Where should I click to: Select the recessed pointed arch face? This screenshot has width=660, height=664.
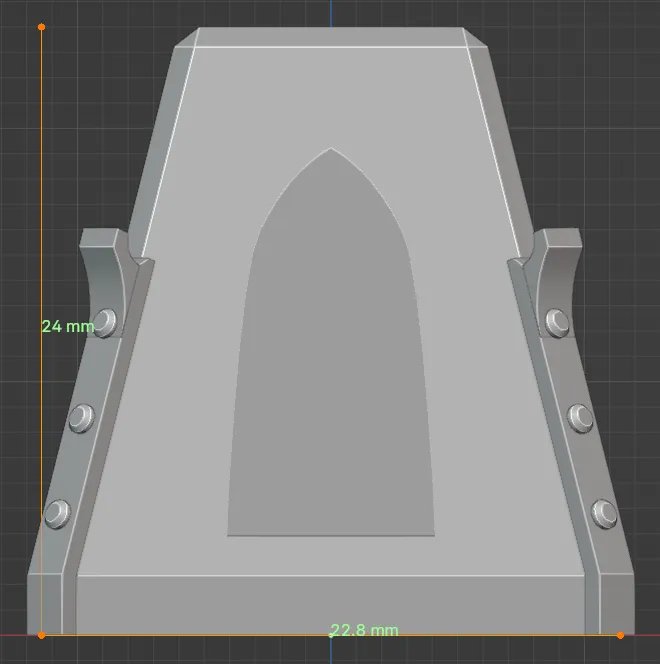330,380
